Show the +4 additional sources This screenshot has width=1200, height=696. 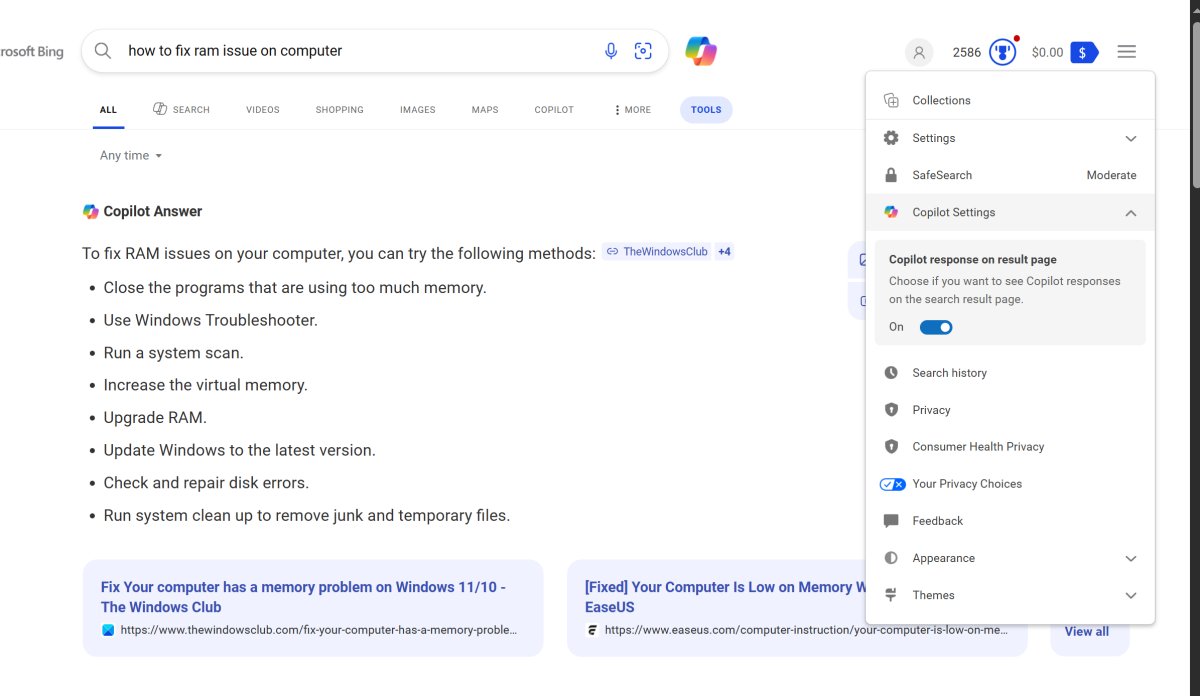724,252
